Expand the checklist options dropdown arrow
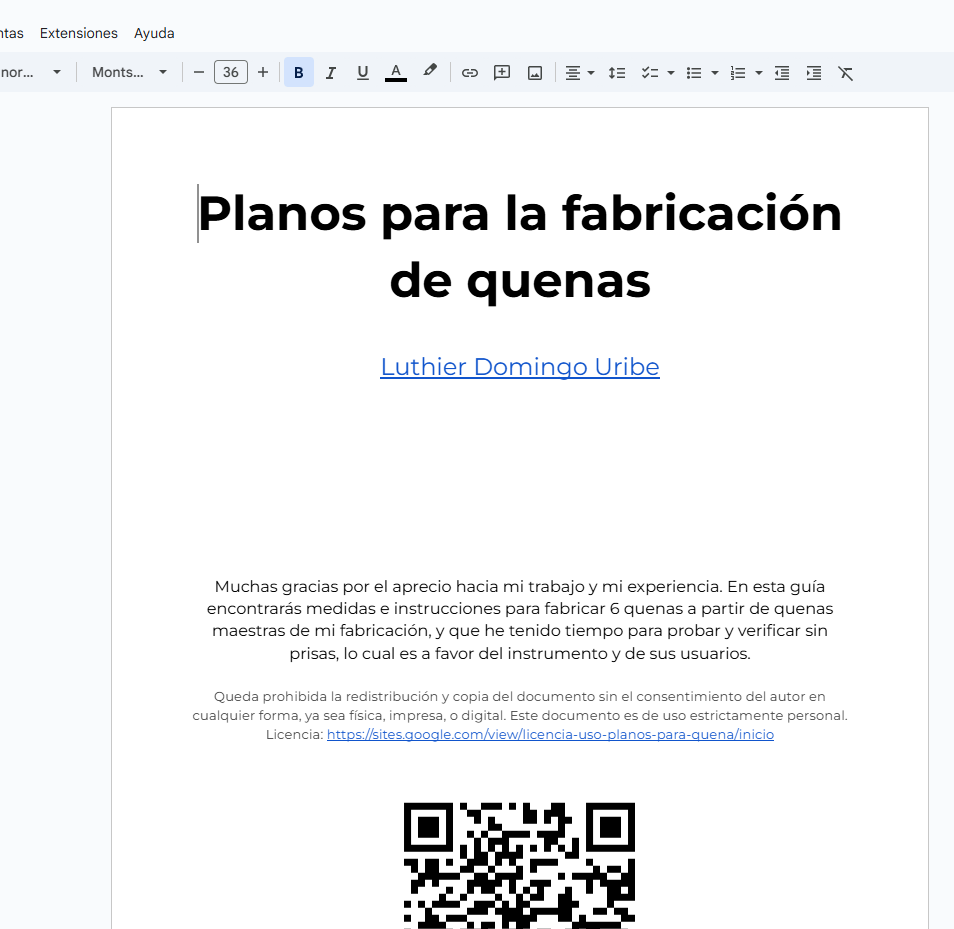The image size is (954, 929). [x=671, y=73]
